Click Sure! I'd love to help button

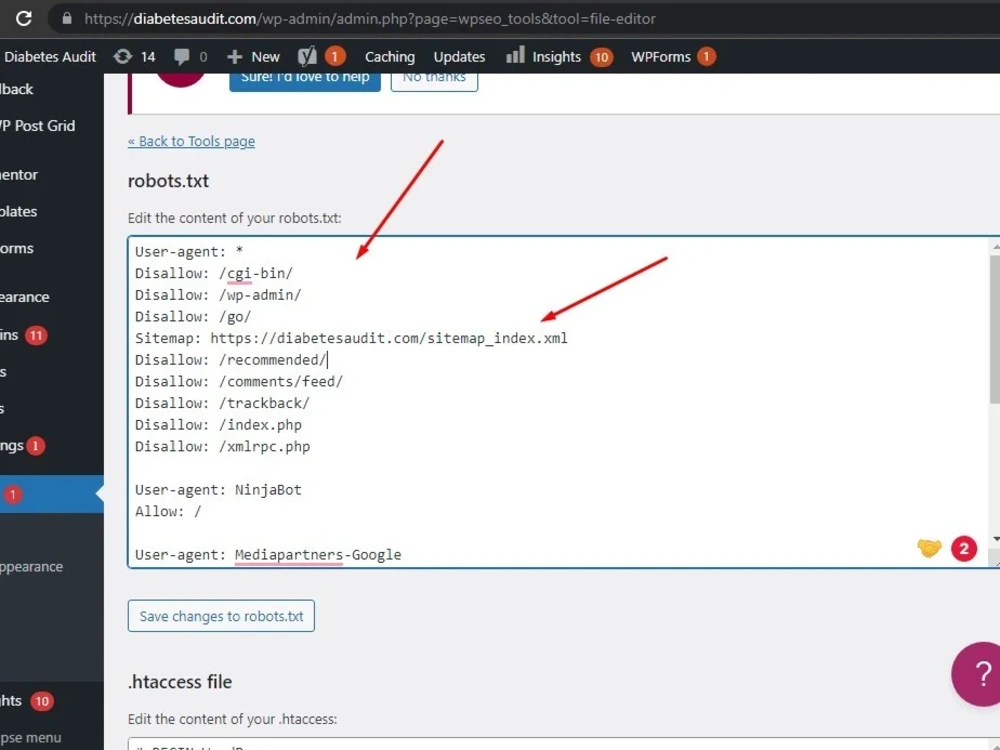(305, 79)
